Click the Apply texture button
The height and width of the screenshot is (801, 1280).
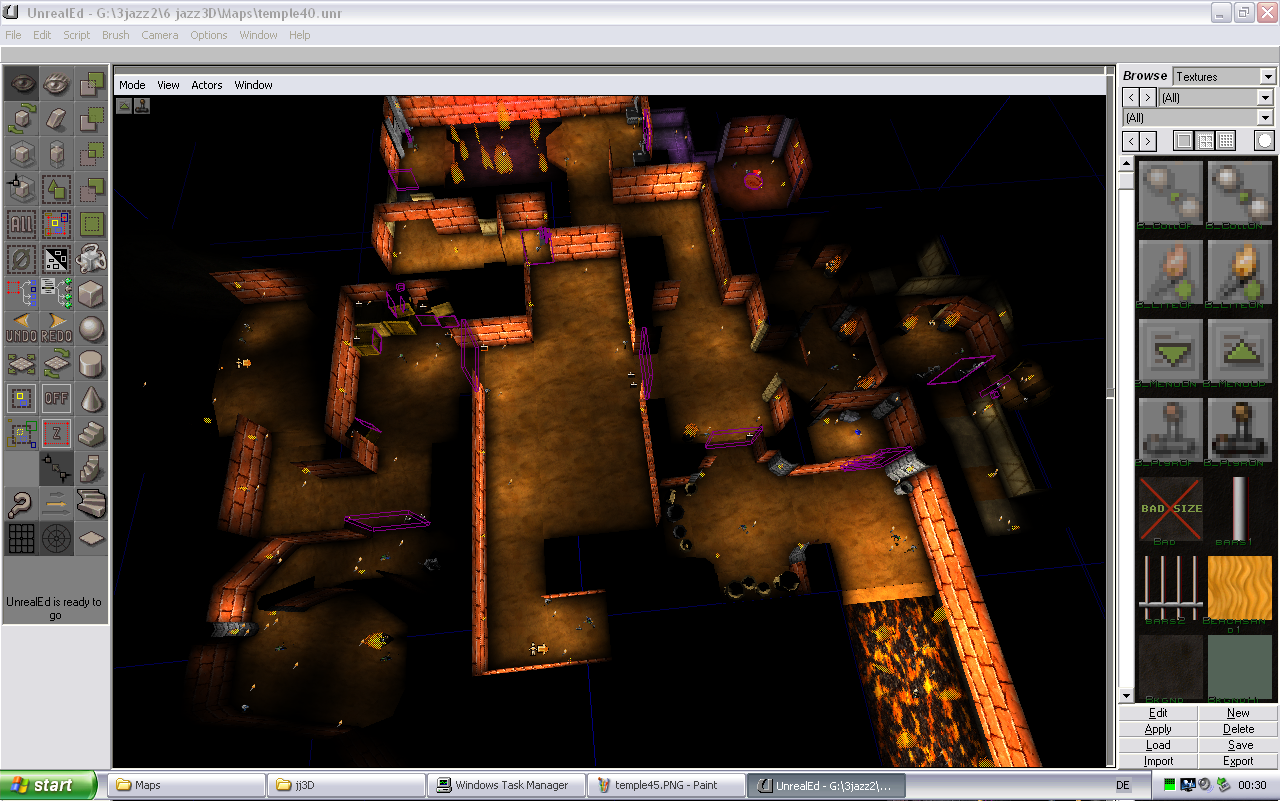[x=1158, y=729]
